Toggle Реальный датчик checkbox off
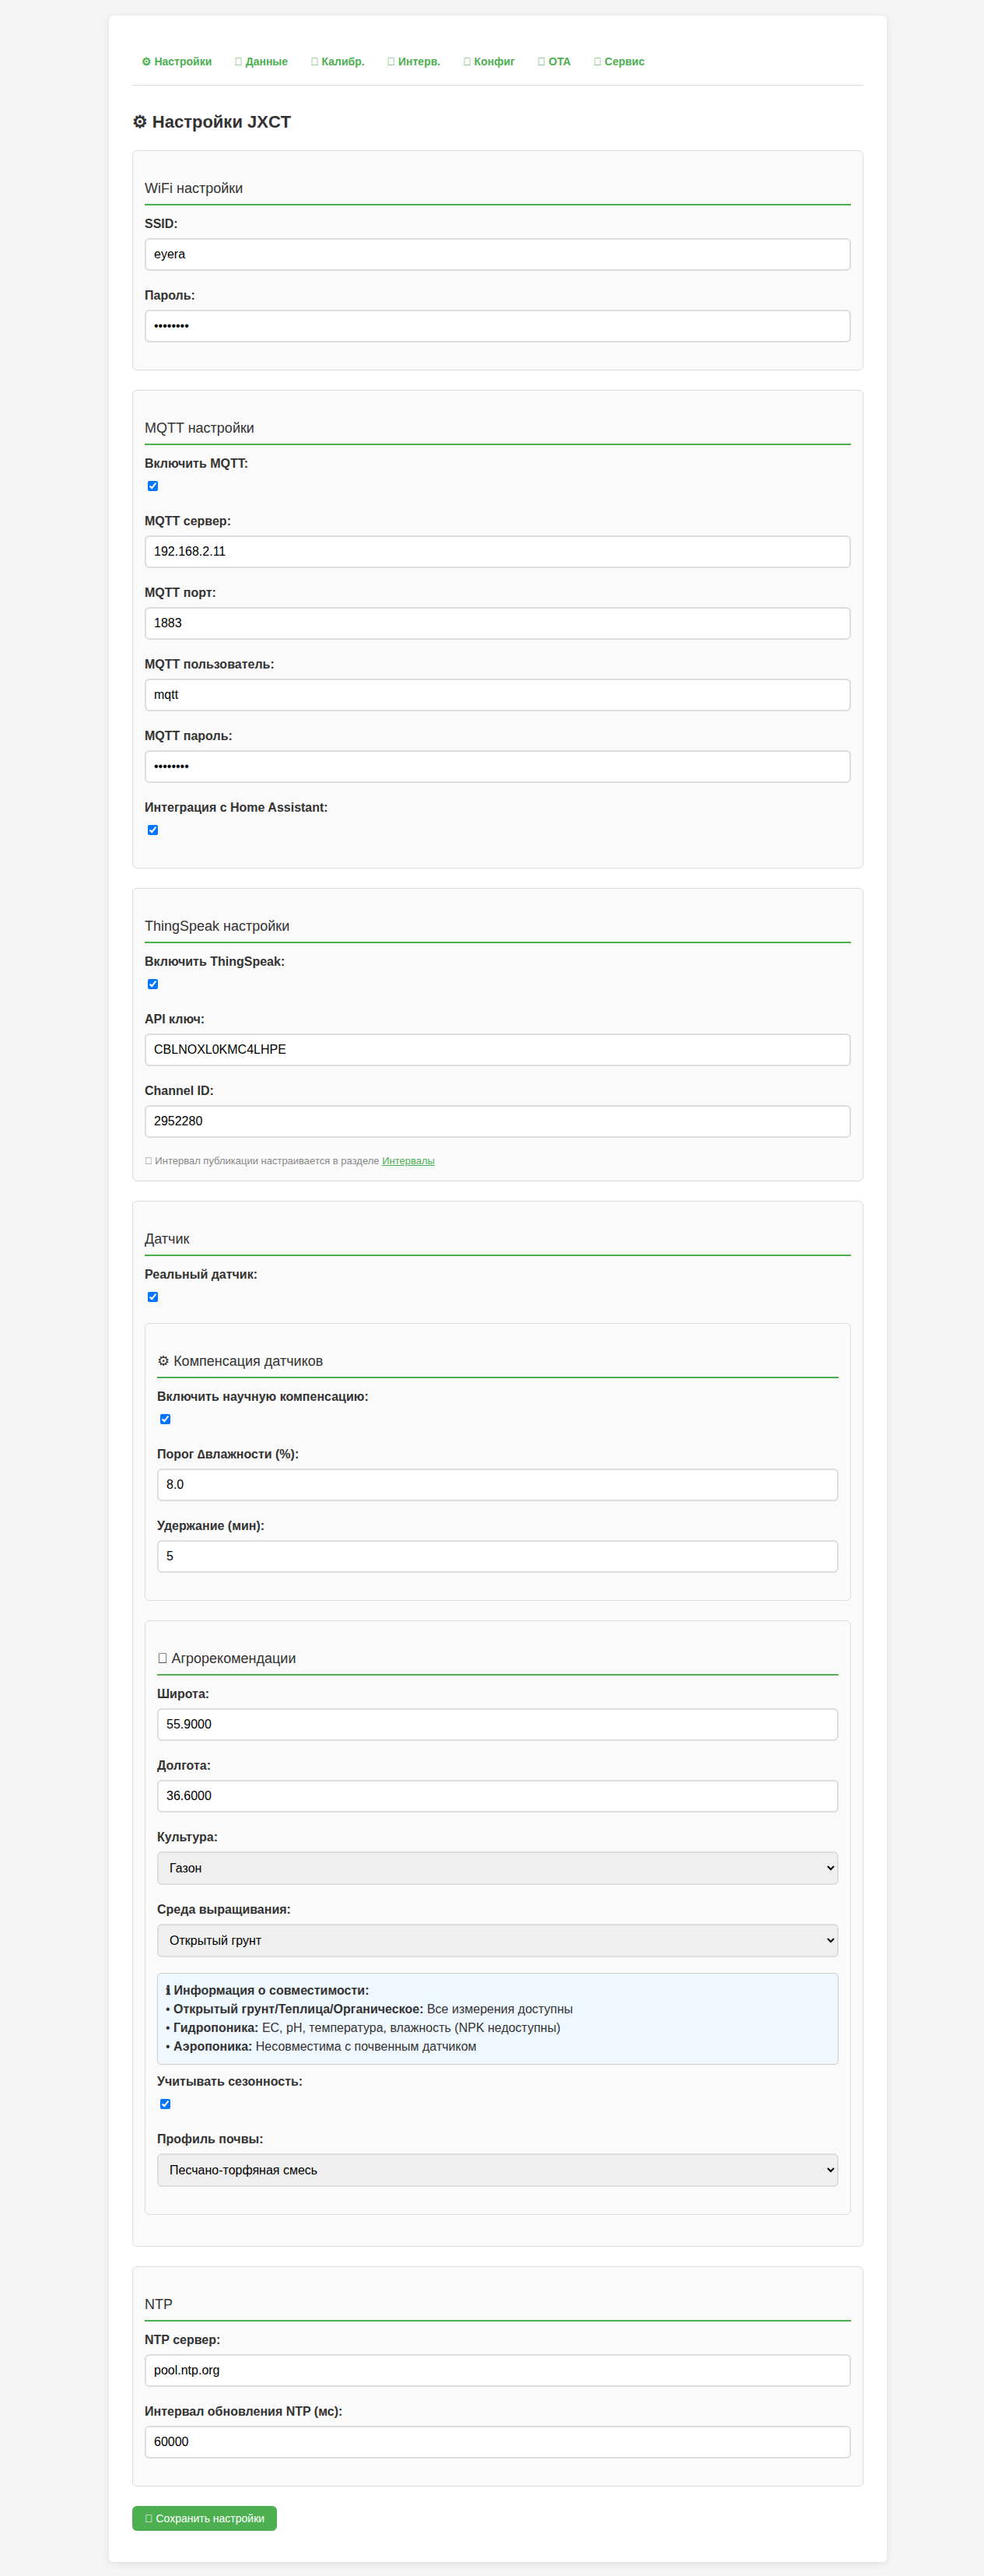The width and height of the screenshot is (984, 2576). click(152, 1297)
